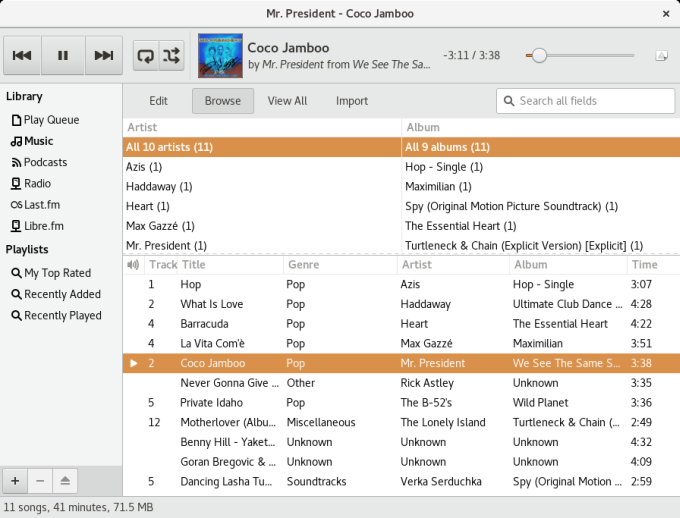Toggle repeat mode
Image resolution: width=680 pixels, height=518 pixels.
coord(146,56)
